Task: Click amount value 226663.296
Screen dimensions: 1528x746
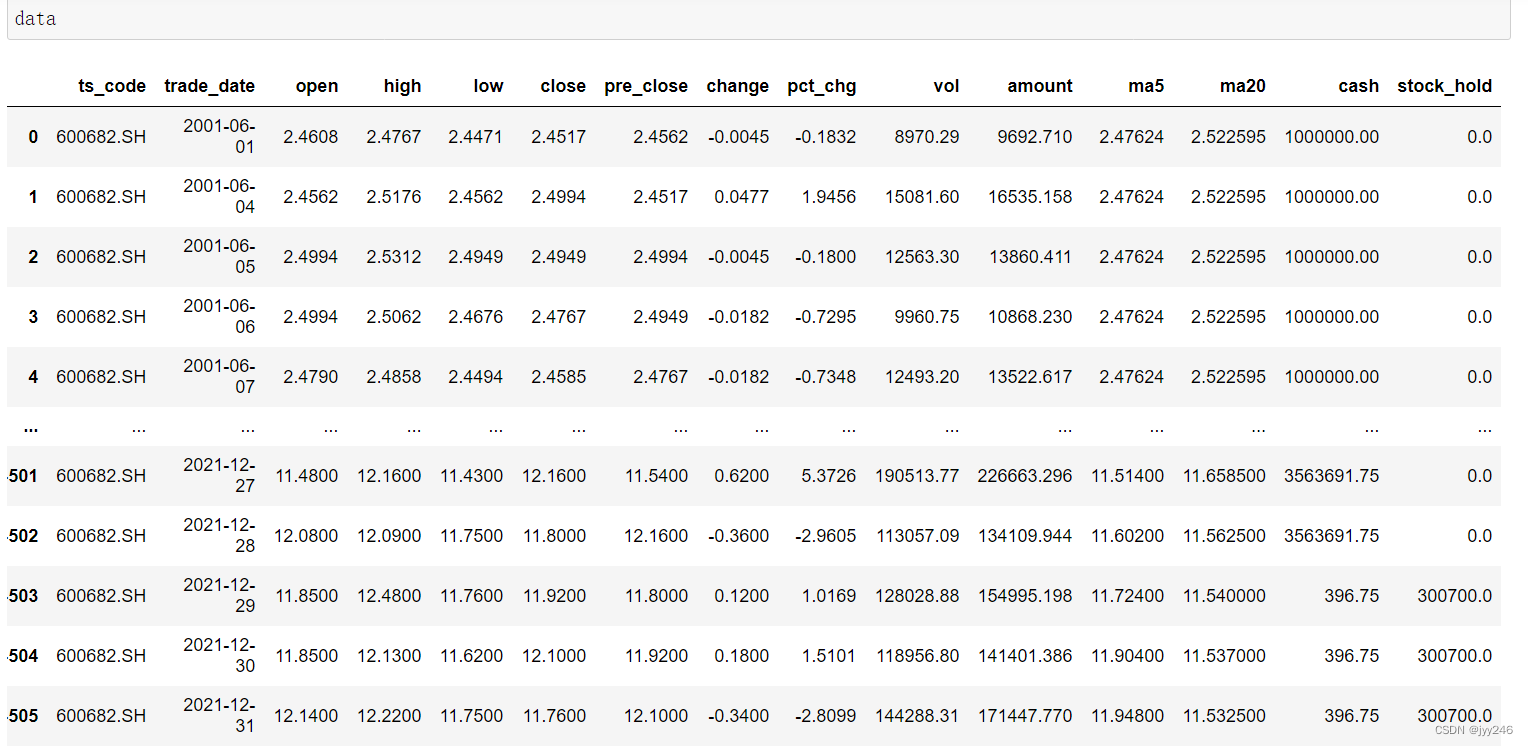Action: (1026, 476)
